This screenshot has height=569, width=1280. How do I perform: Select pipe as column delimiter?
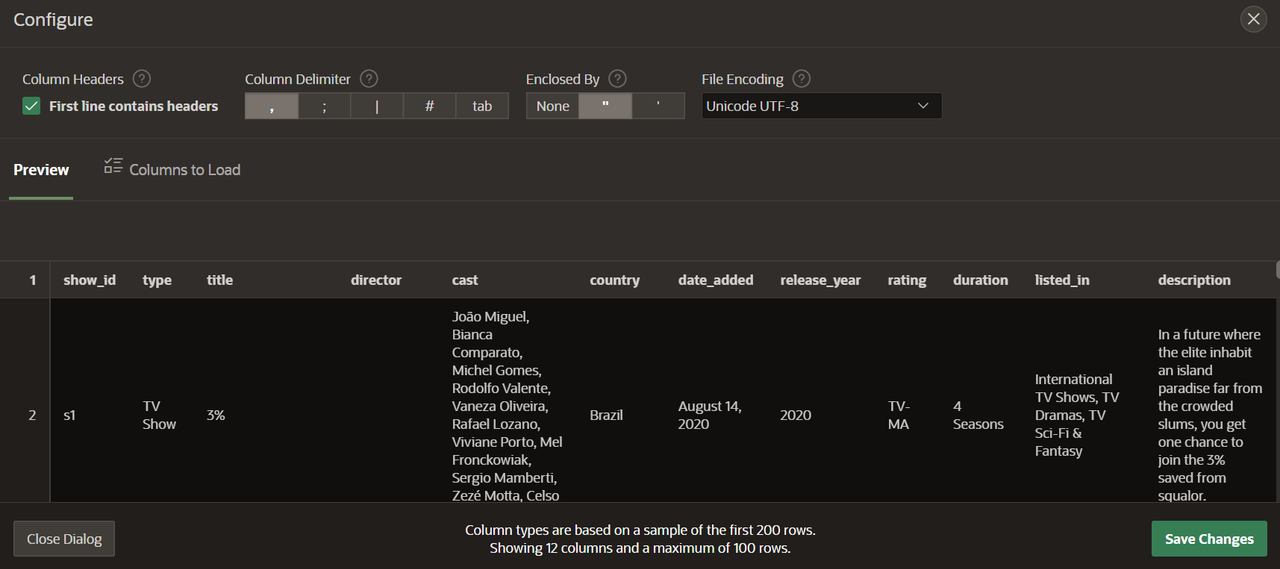click(377, 106)
